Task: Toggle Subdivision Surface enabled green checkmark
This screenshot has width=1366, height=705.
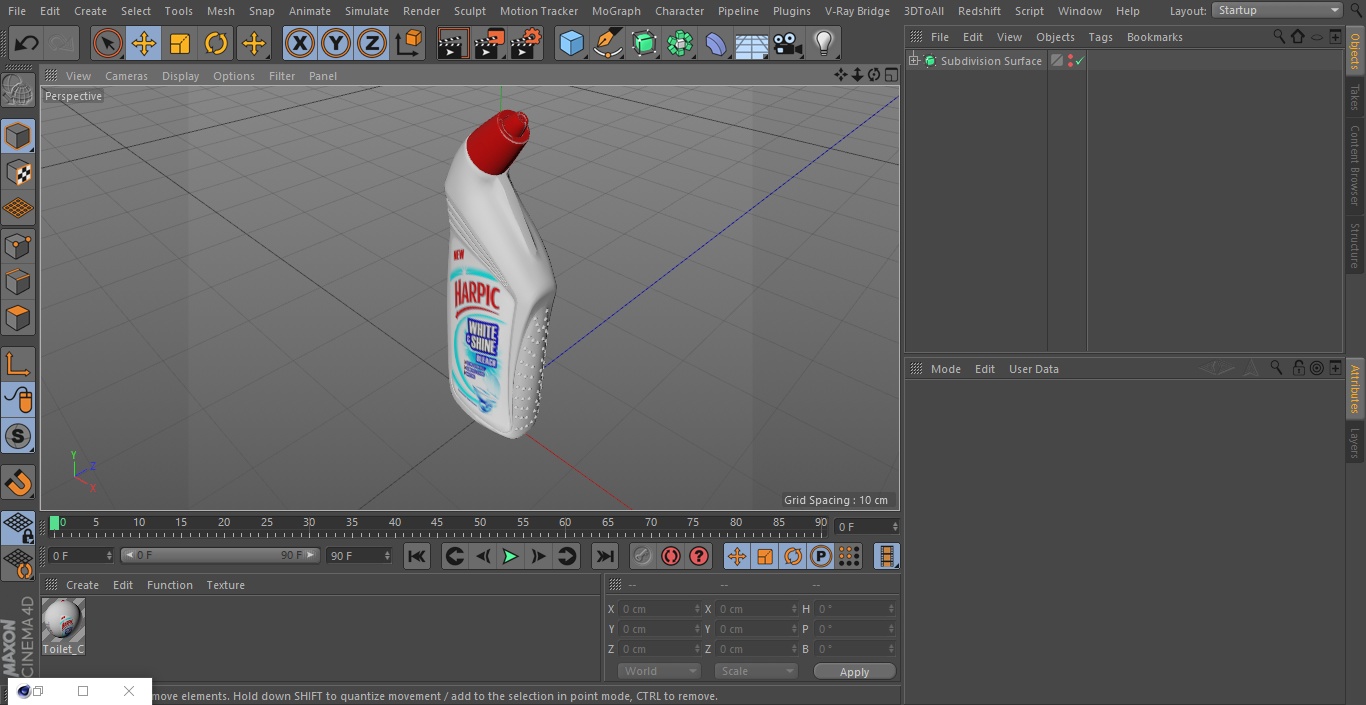Action: coord(1080,61)
